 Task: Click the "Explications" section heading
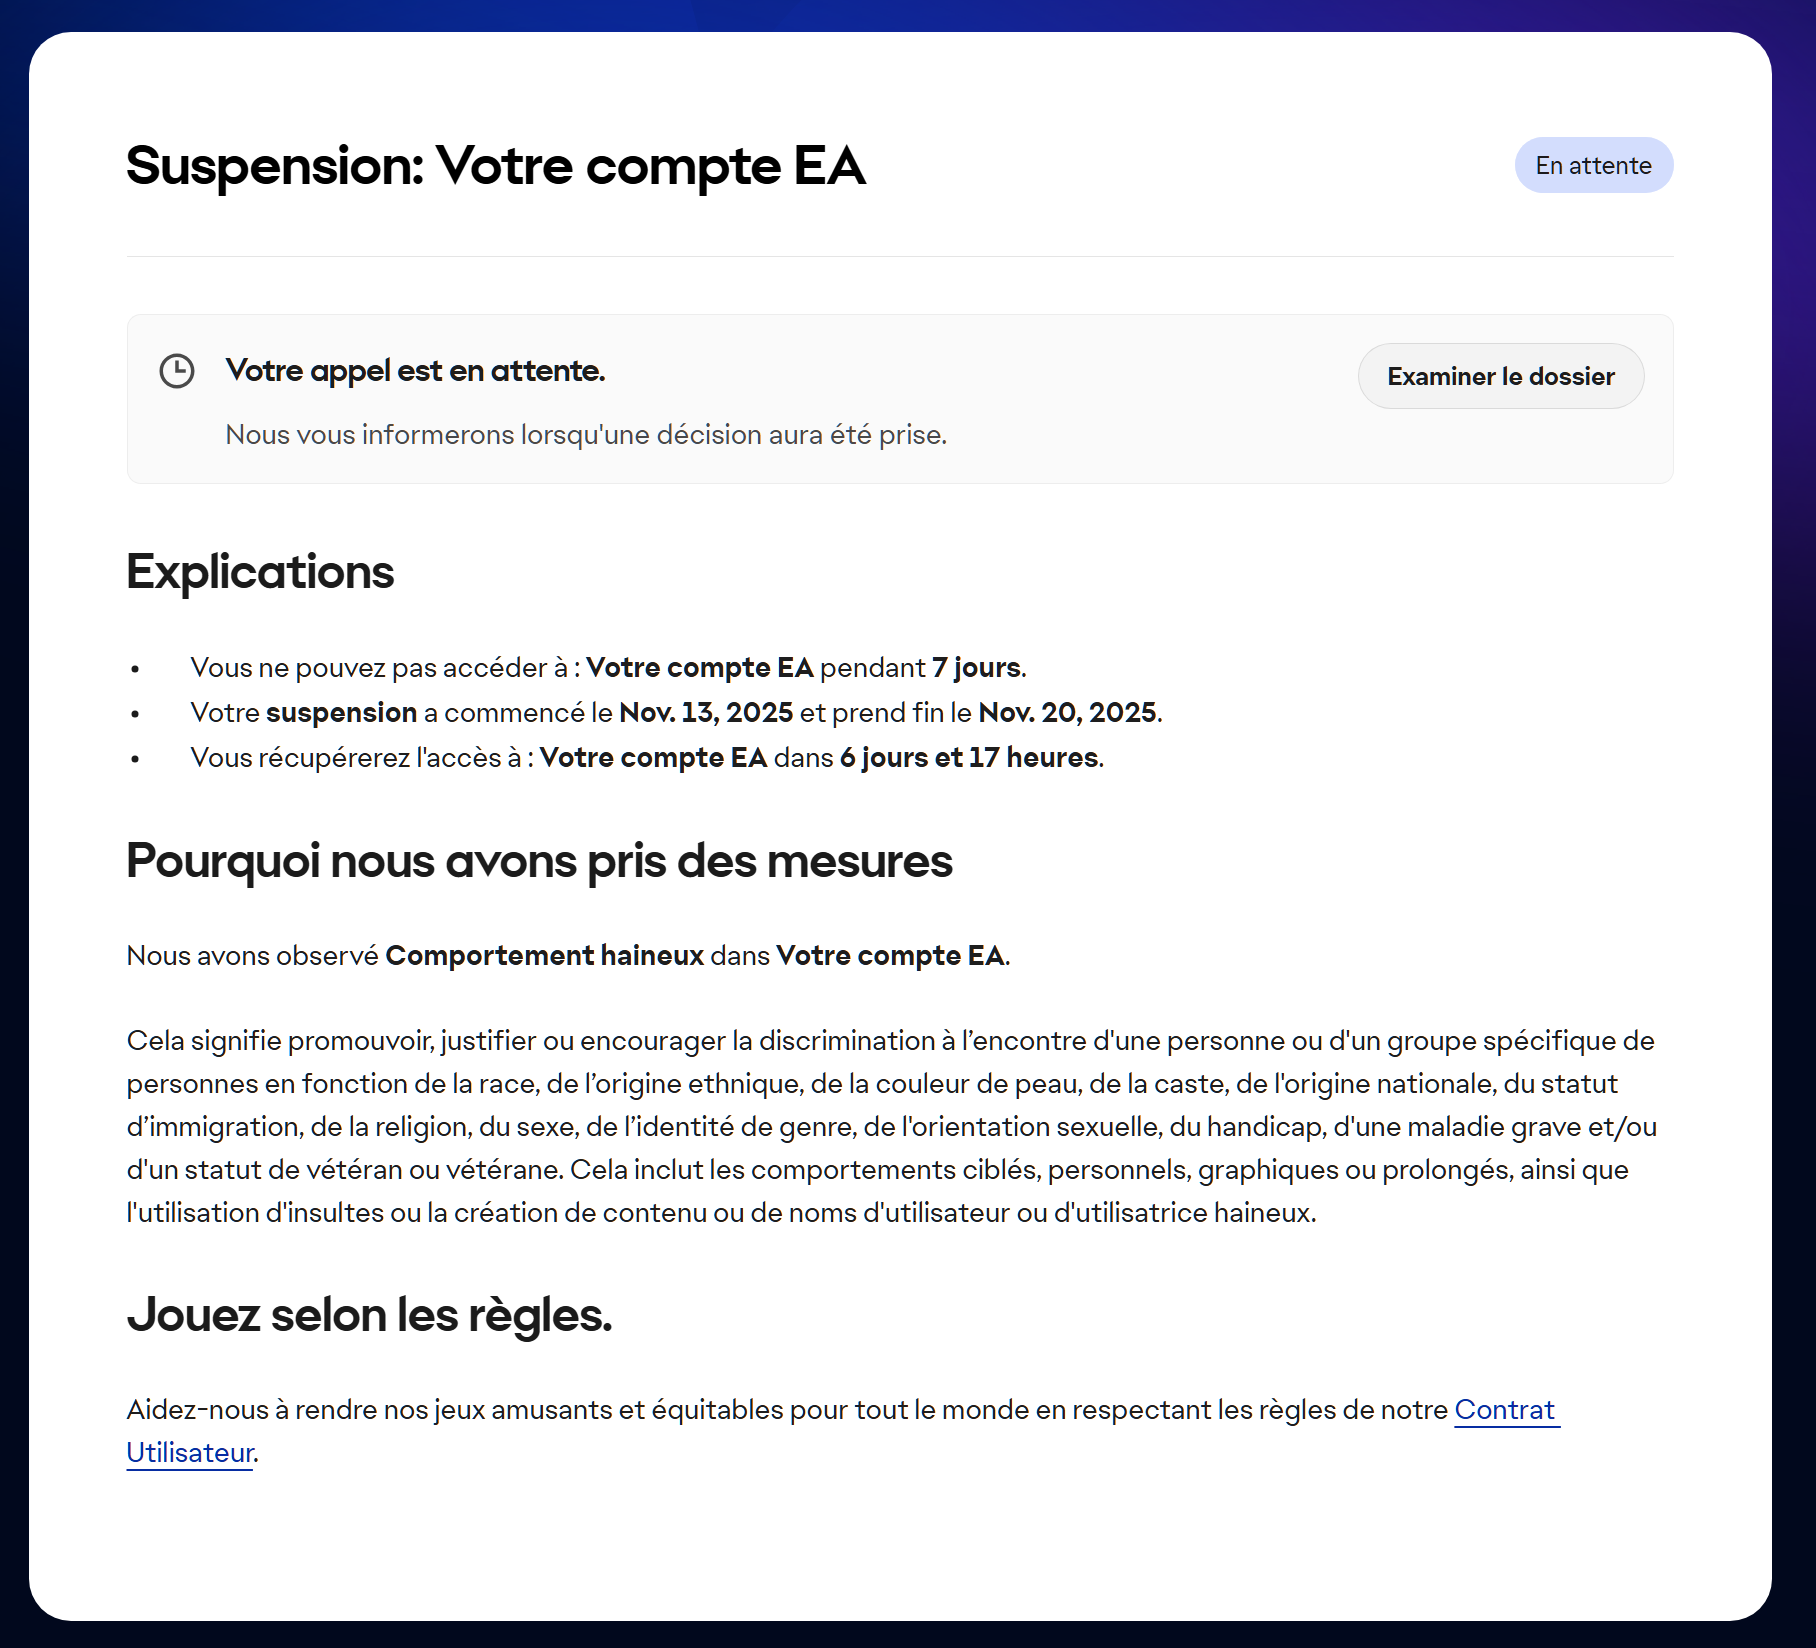(260, 572)
